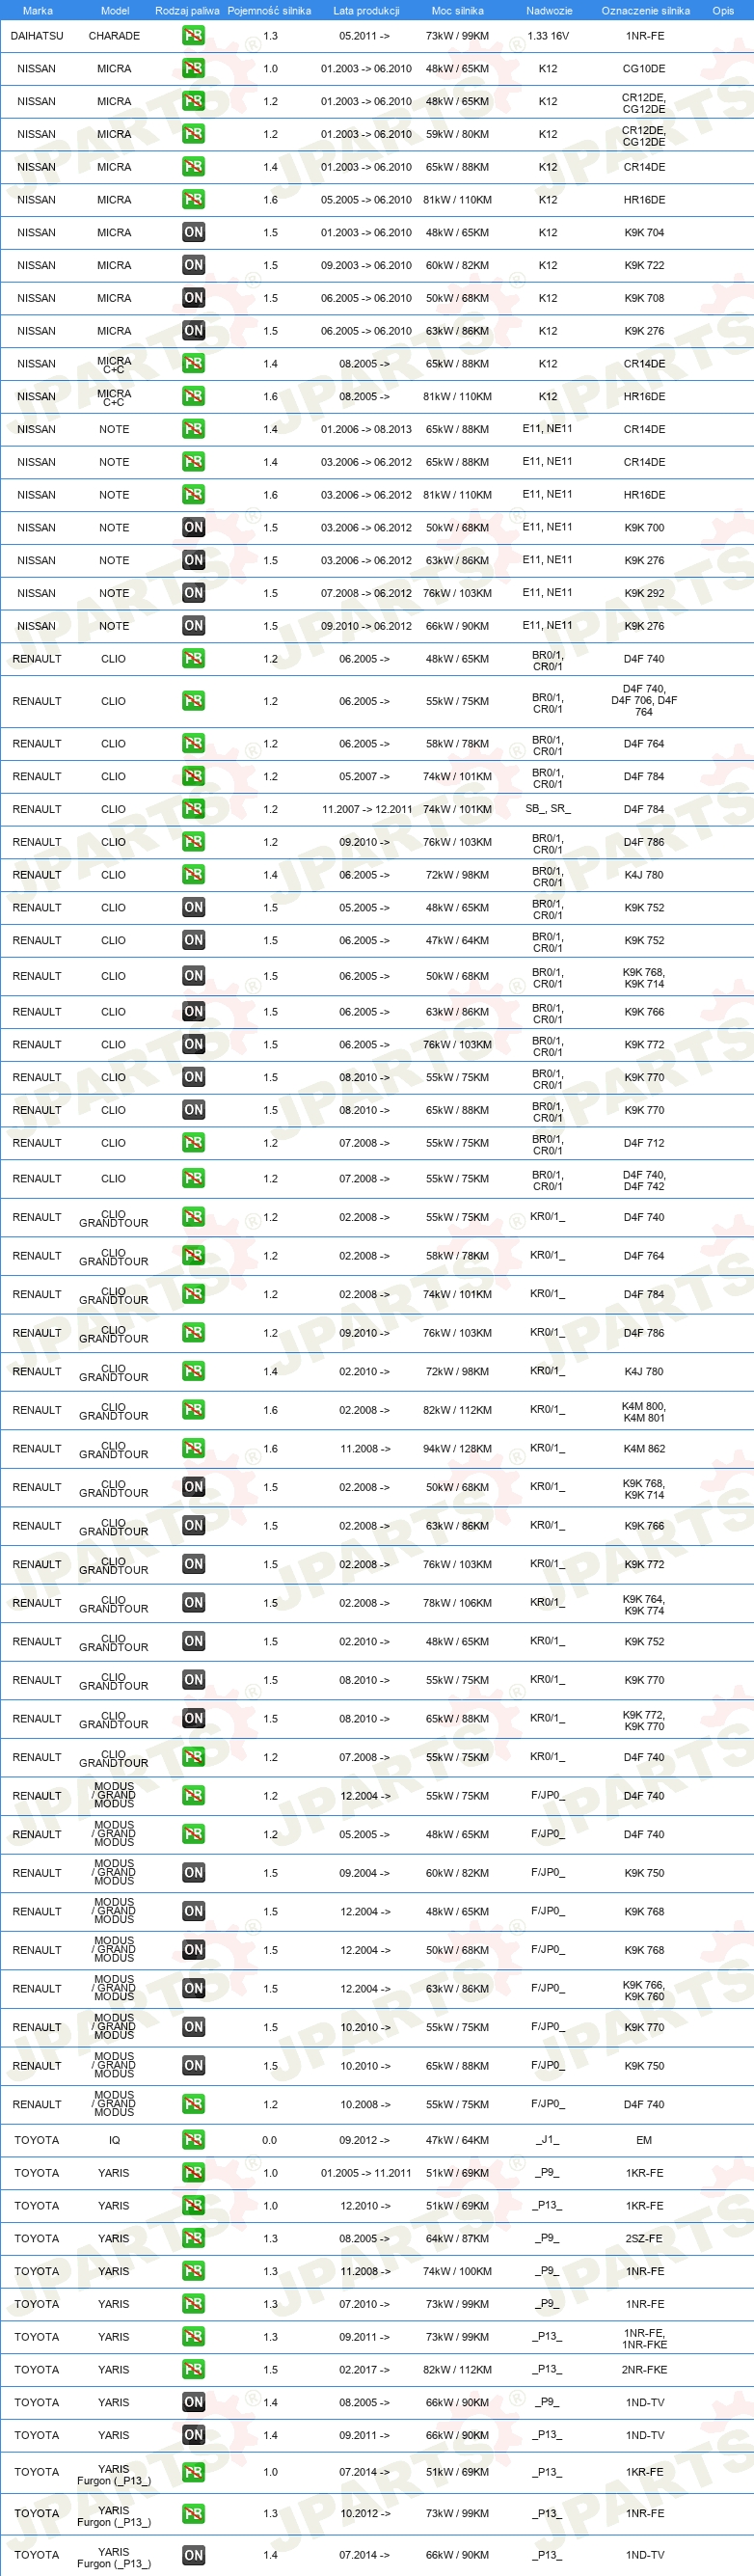Select the D4F 740, D4F 706, D4F 764 cell
Image resolution: width=754 pixels, height=2576 pixels.
(x=644, y=701)
